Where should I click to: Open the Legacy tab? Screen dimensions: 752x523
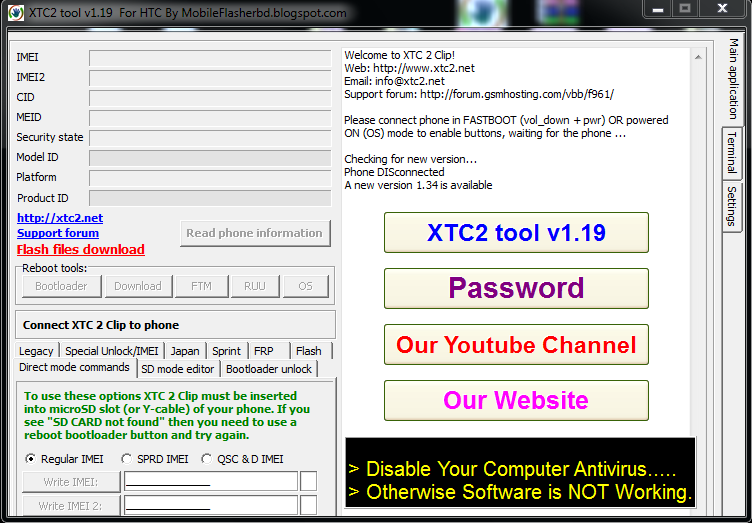[36, 351]
